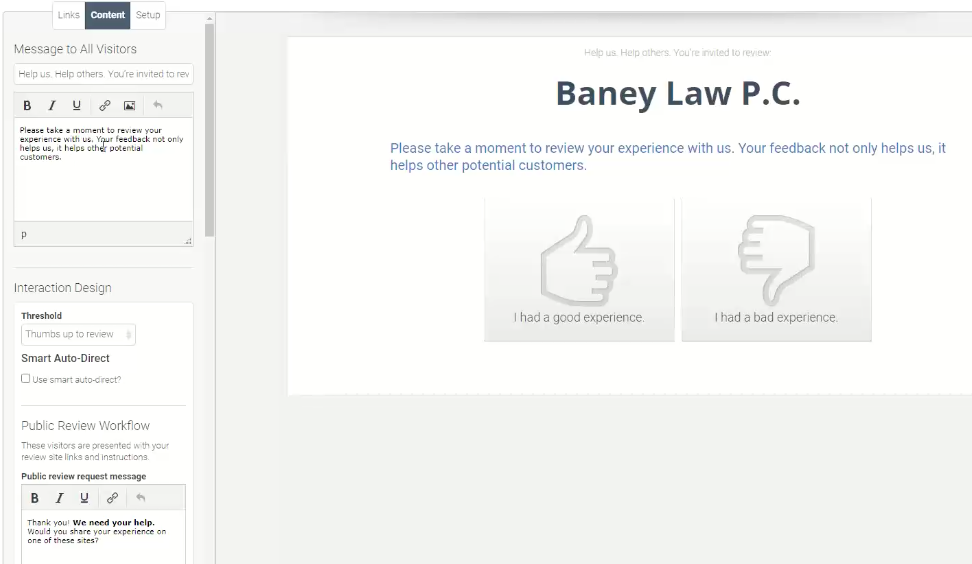Image resolution: width=972 pixels, height=564 pixels.
Task: Insert a link in the Message to All Visitors editor
Action: 105,105
